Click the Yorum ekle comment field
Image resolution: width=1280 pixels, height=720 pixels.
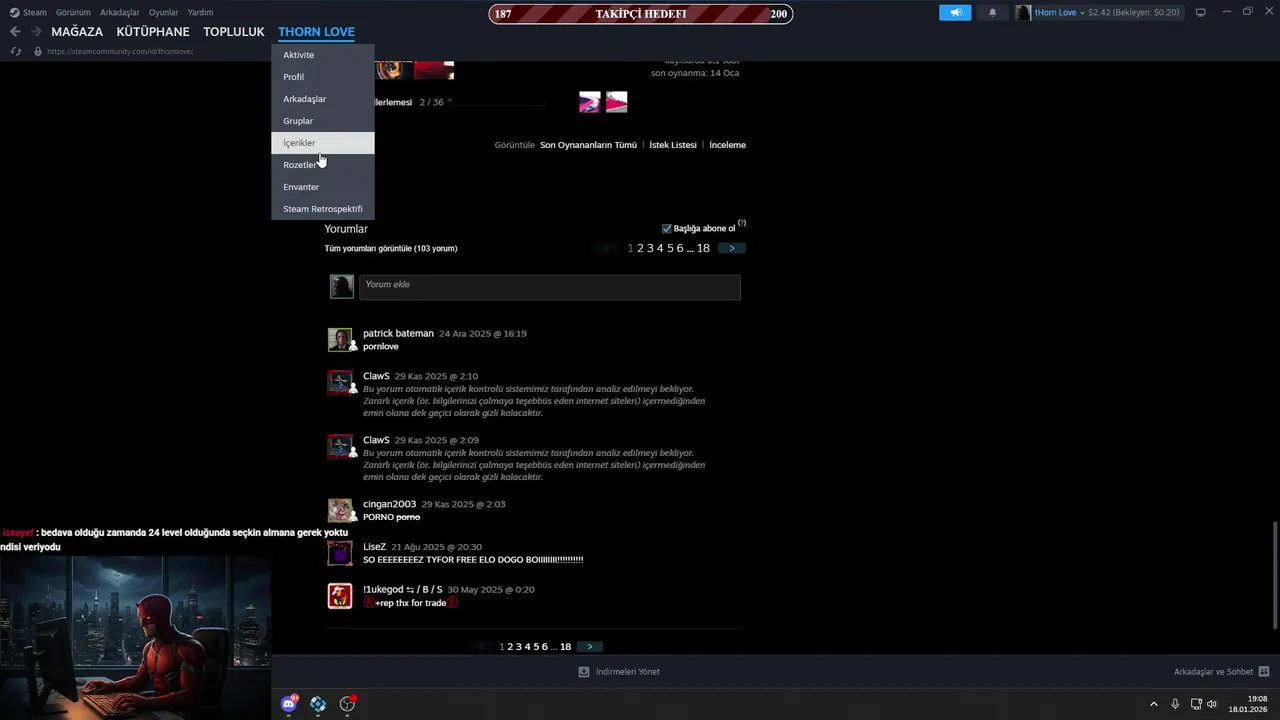(x=550, y=287)
